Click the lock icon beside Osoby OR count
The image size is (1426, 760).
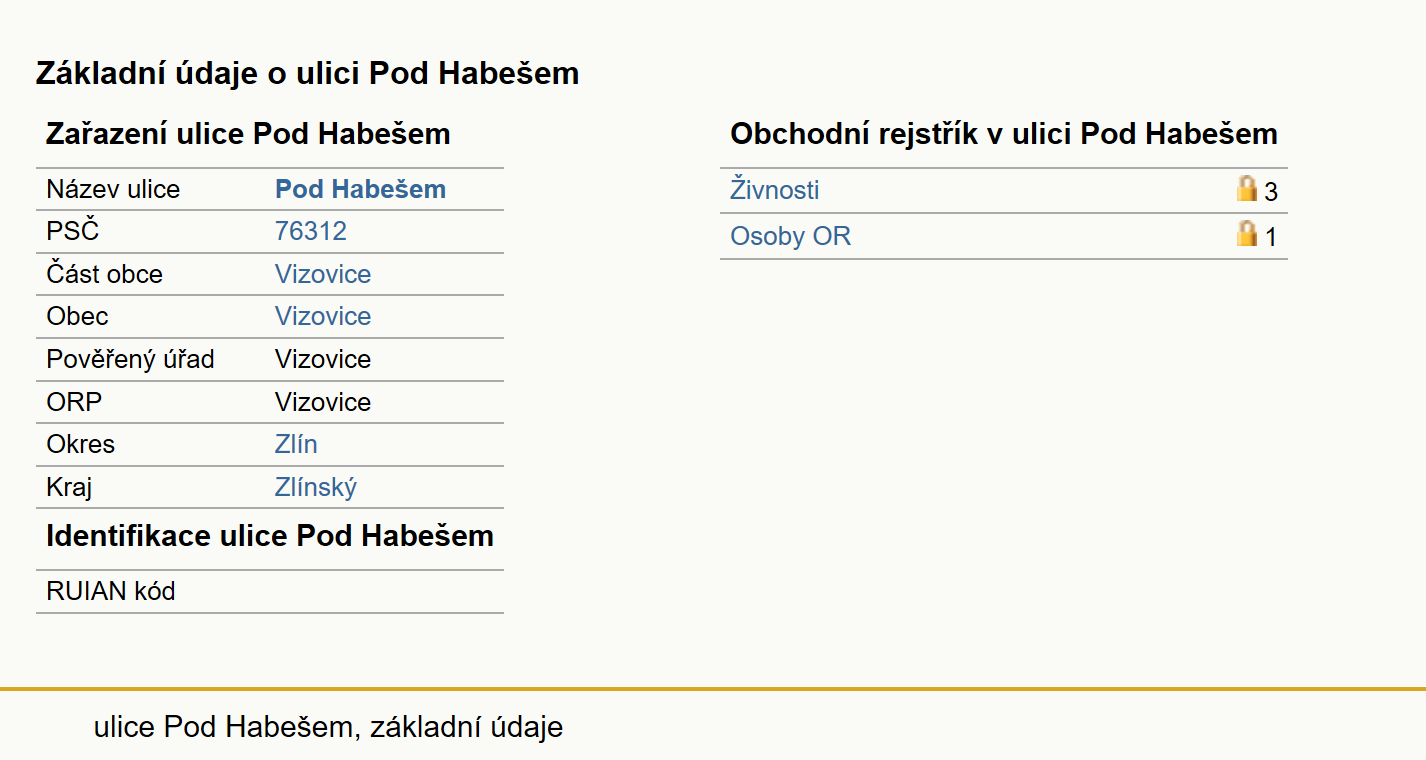coord(1247,234)
